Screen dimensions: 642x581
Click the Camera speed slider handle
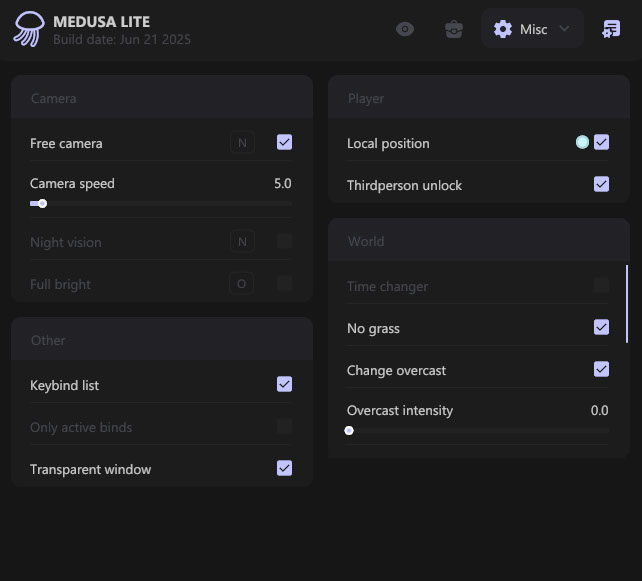42,204
